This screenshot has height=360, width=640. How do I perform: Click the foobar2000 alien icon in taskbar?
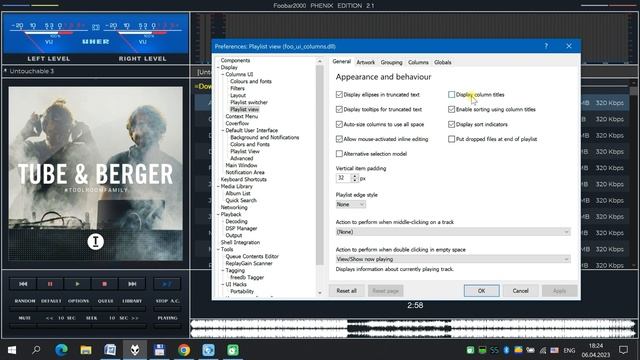(x=135, y=350)
